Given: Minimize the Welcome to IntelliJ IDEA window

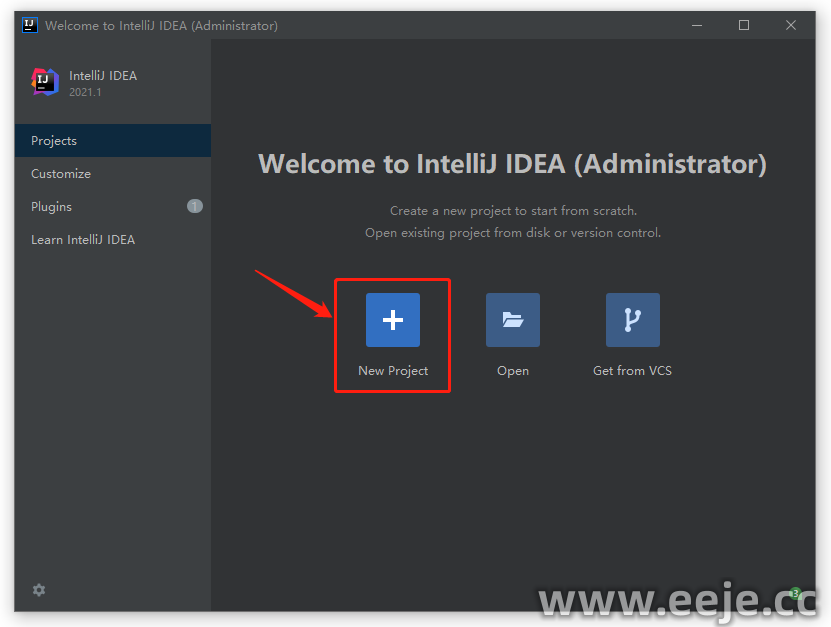Looking at the screenshot, I should click(x=697, y=25).
